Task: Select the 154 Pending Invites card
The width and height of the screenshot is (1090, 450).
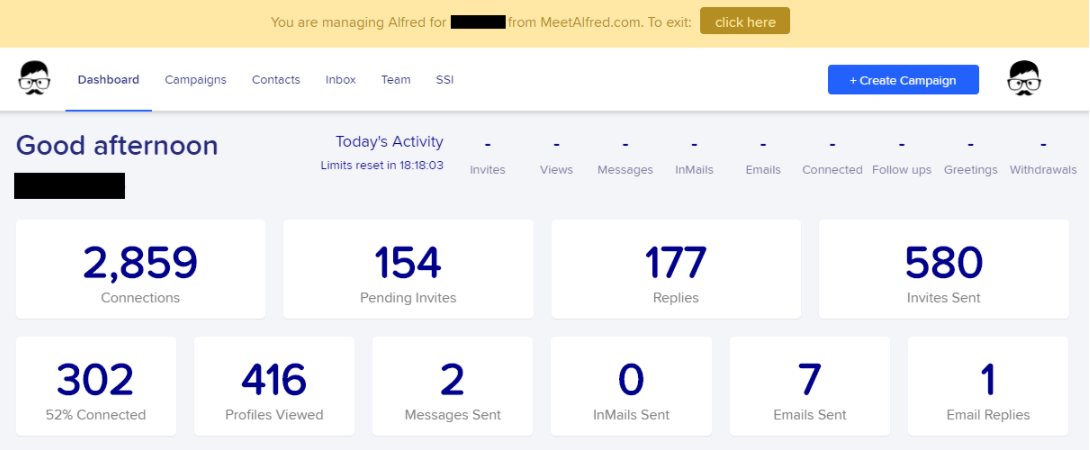Action: tap(408, 269)
